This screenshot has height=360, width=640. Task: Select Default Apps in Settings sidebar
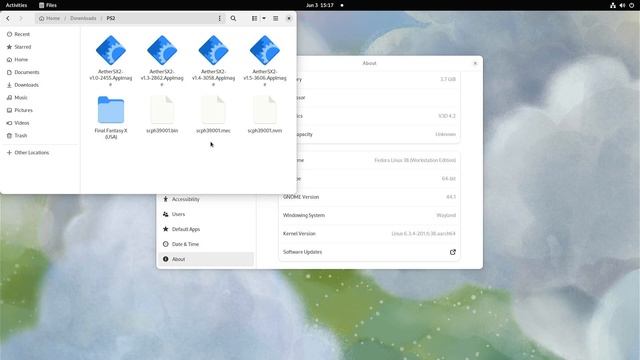[x=206, y=229]
